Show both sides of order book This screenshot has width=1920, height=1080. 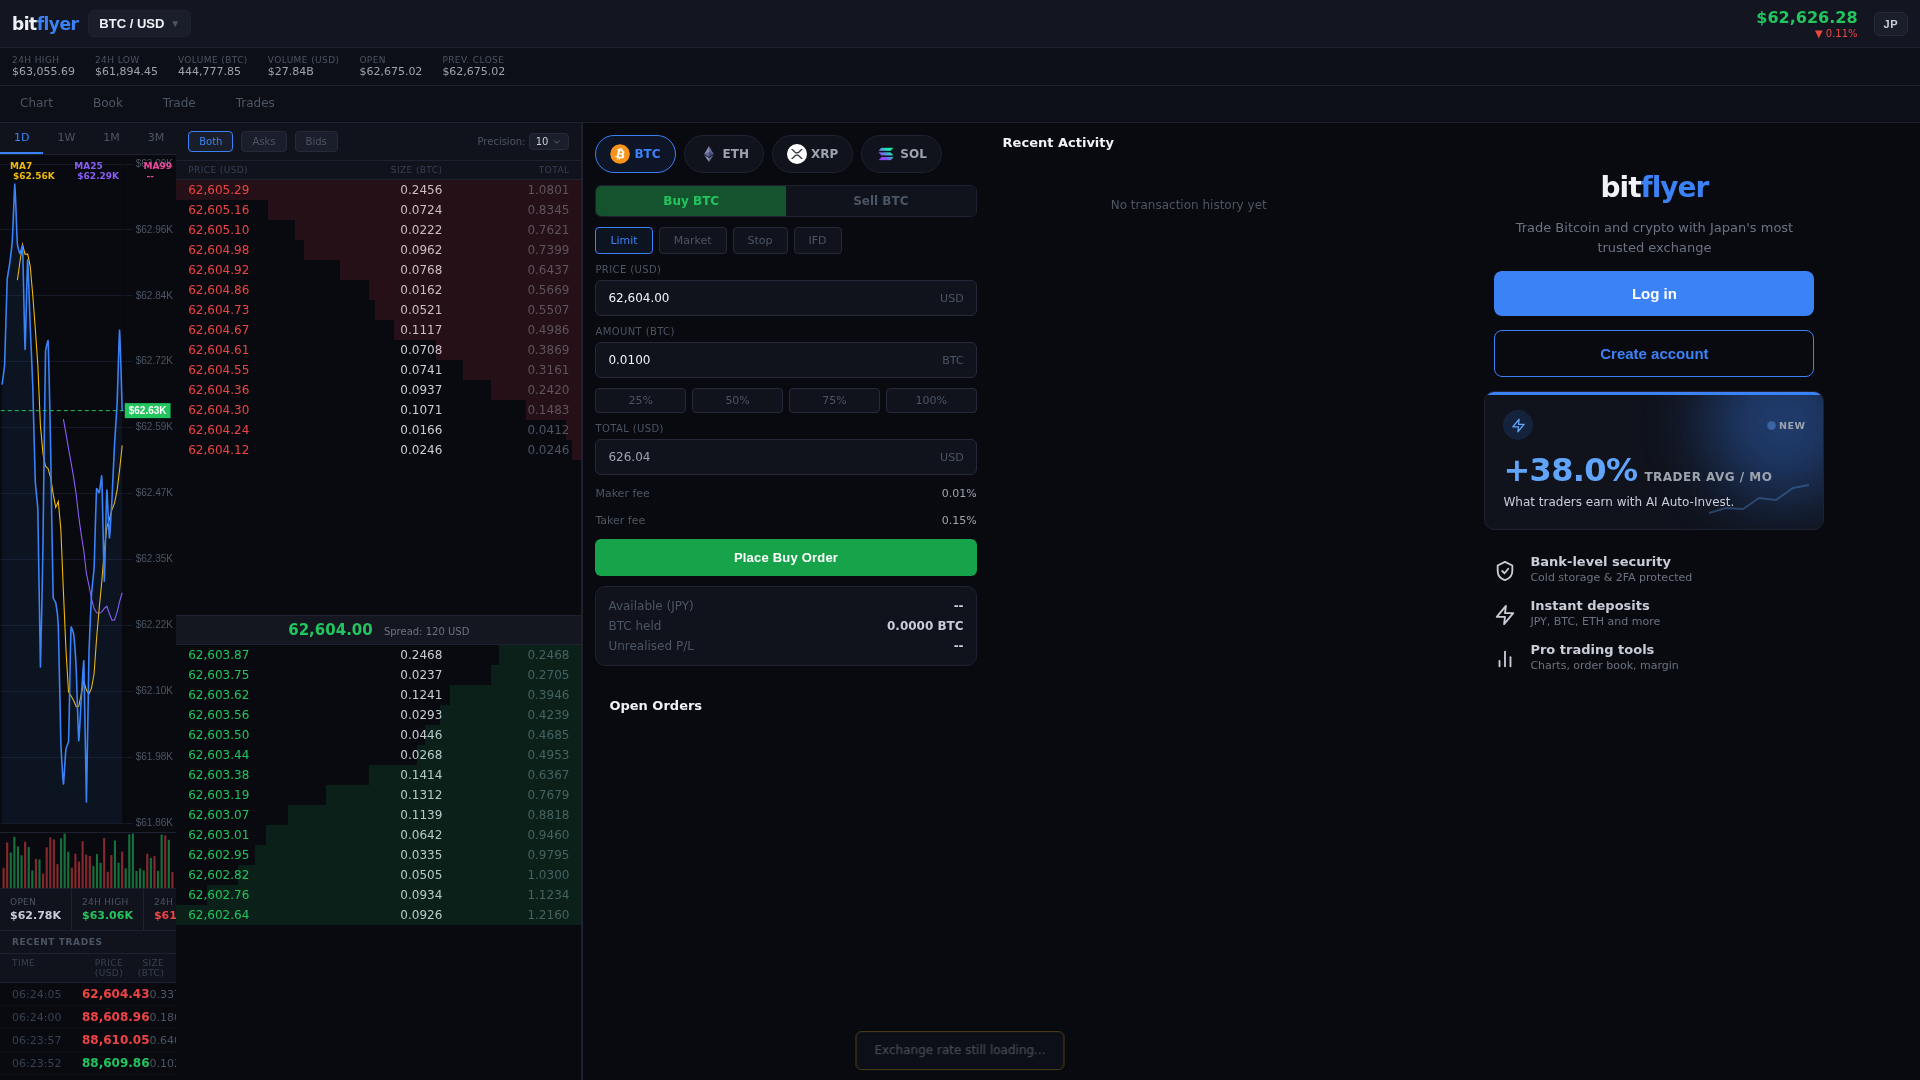210,142
